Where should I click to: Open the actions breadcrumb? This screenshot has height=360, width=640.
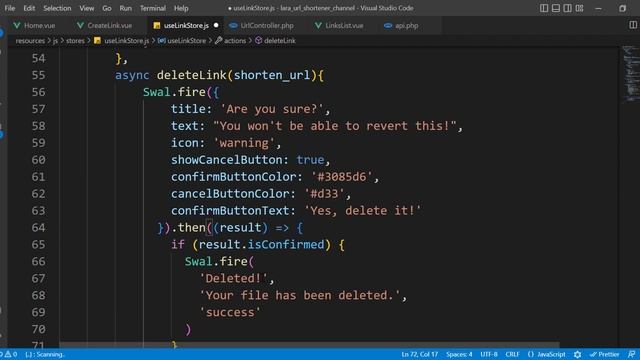click(x=235, y=41)
